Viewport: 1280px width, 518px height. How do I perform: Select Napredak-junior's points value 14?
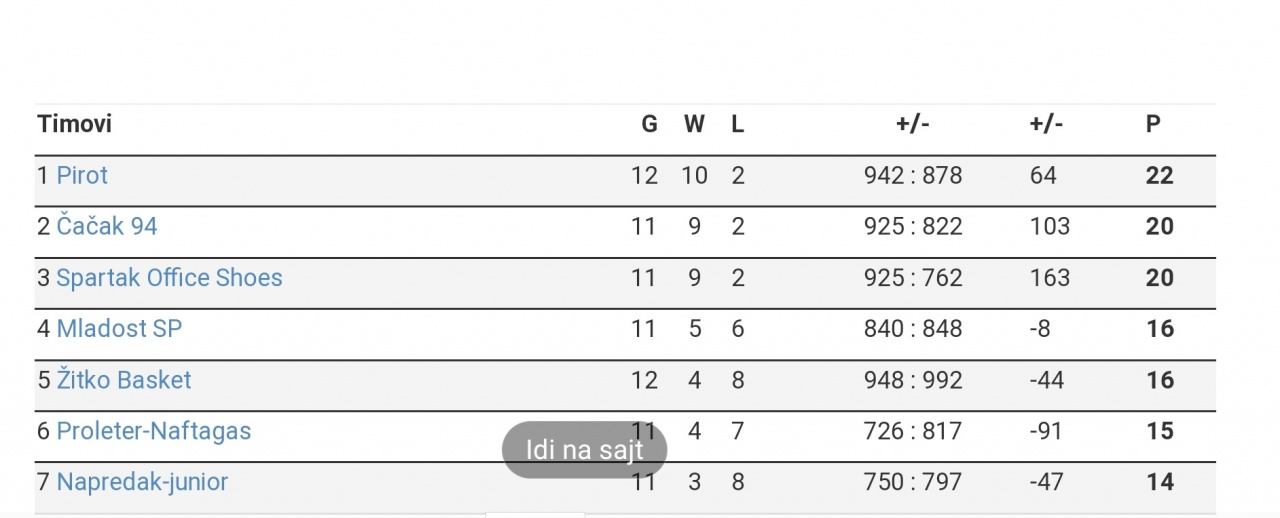[1159, 482]
